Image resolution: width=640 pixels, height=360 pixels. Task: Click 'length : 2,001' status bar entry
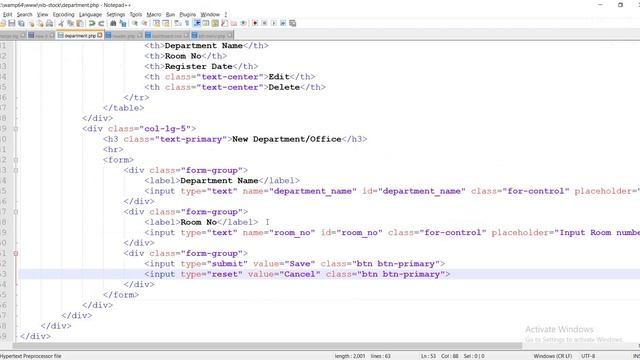click(x=350, y=356)
